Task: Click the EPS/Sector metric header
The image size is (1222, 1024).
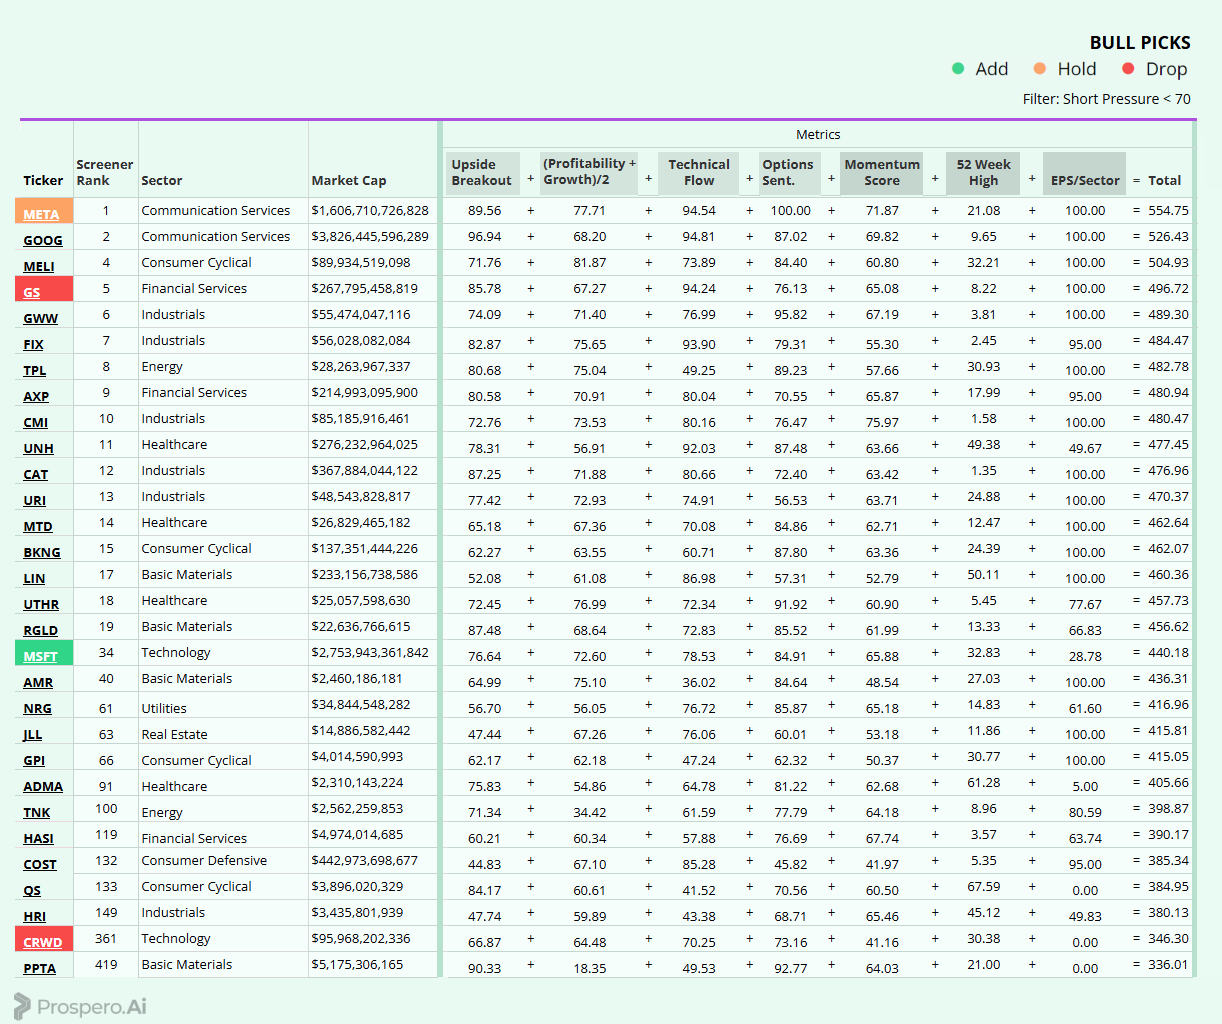Action: point(1085,180)
